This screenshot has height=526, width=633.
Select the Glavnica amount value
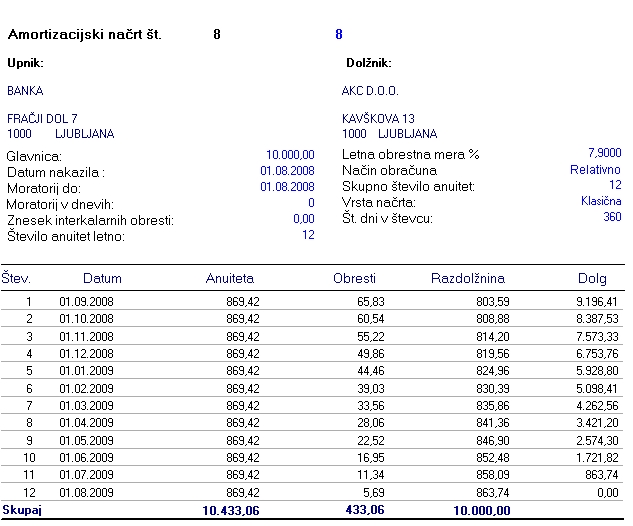click(x=290, y=155)
